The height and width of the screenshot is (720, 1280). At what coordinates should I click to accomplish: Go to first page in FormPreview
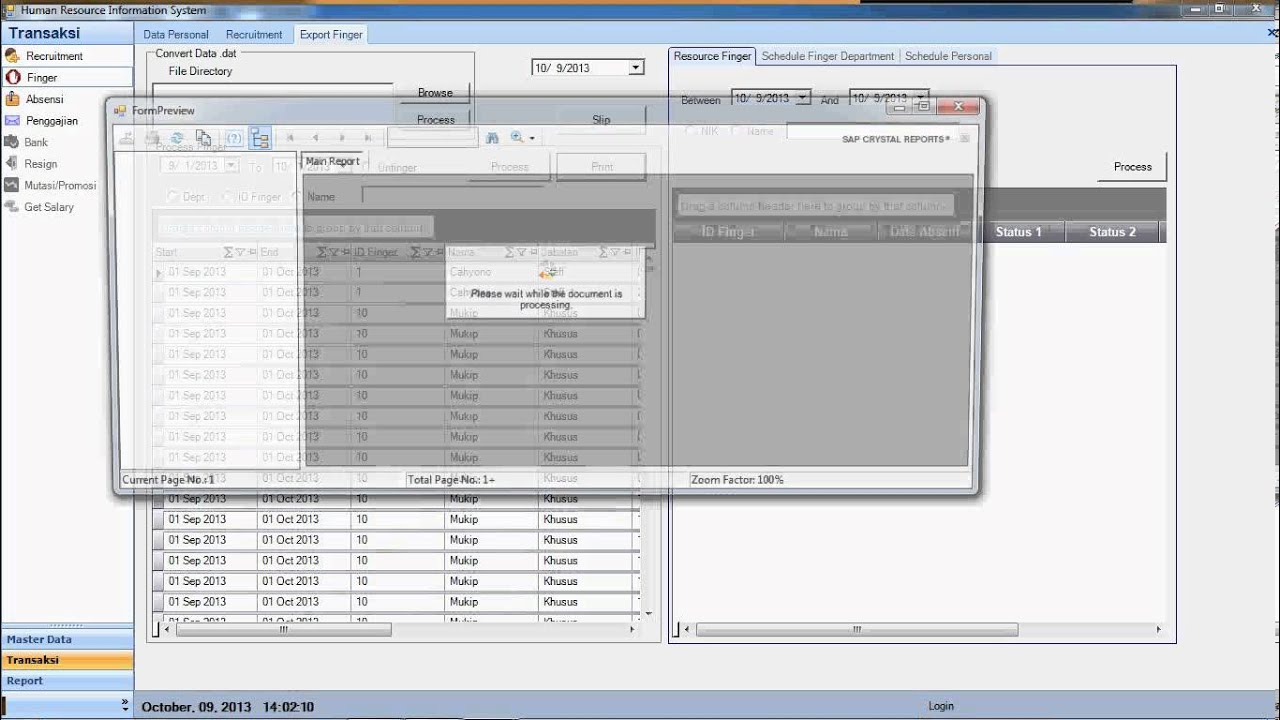click(x=290, y=138)
